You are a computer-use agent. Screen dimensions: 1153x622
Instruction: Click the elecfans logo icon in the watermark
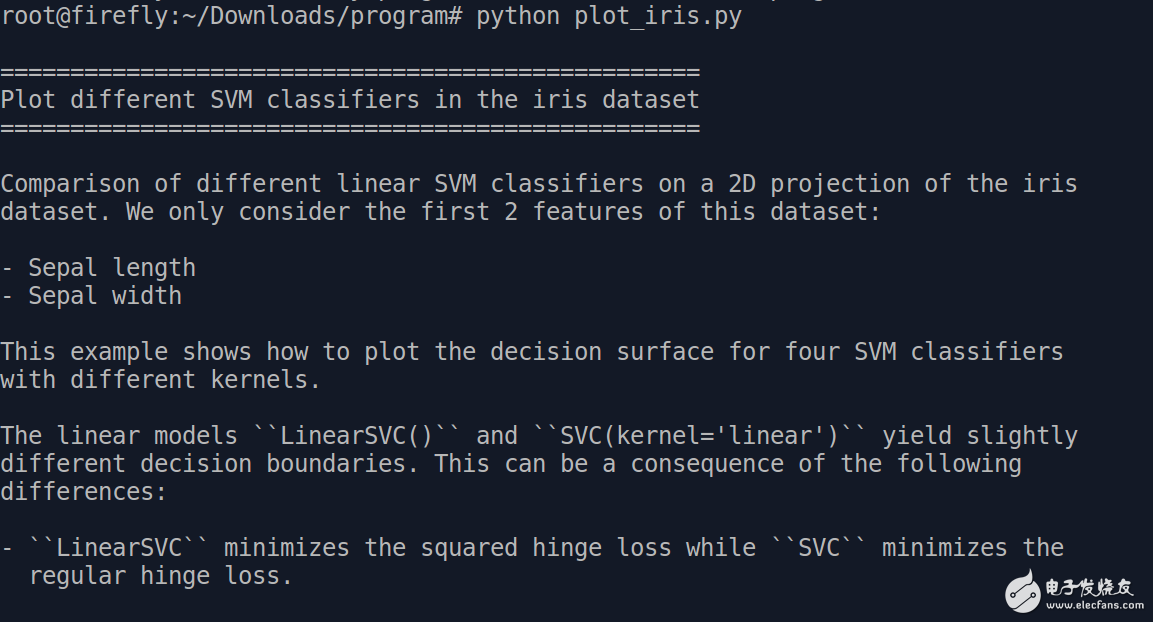1022,589
